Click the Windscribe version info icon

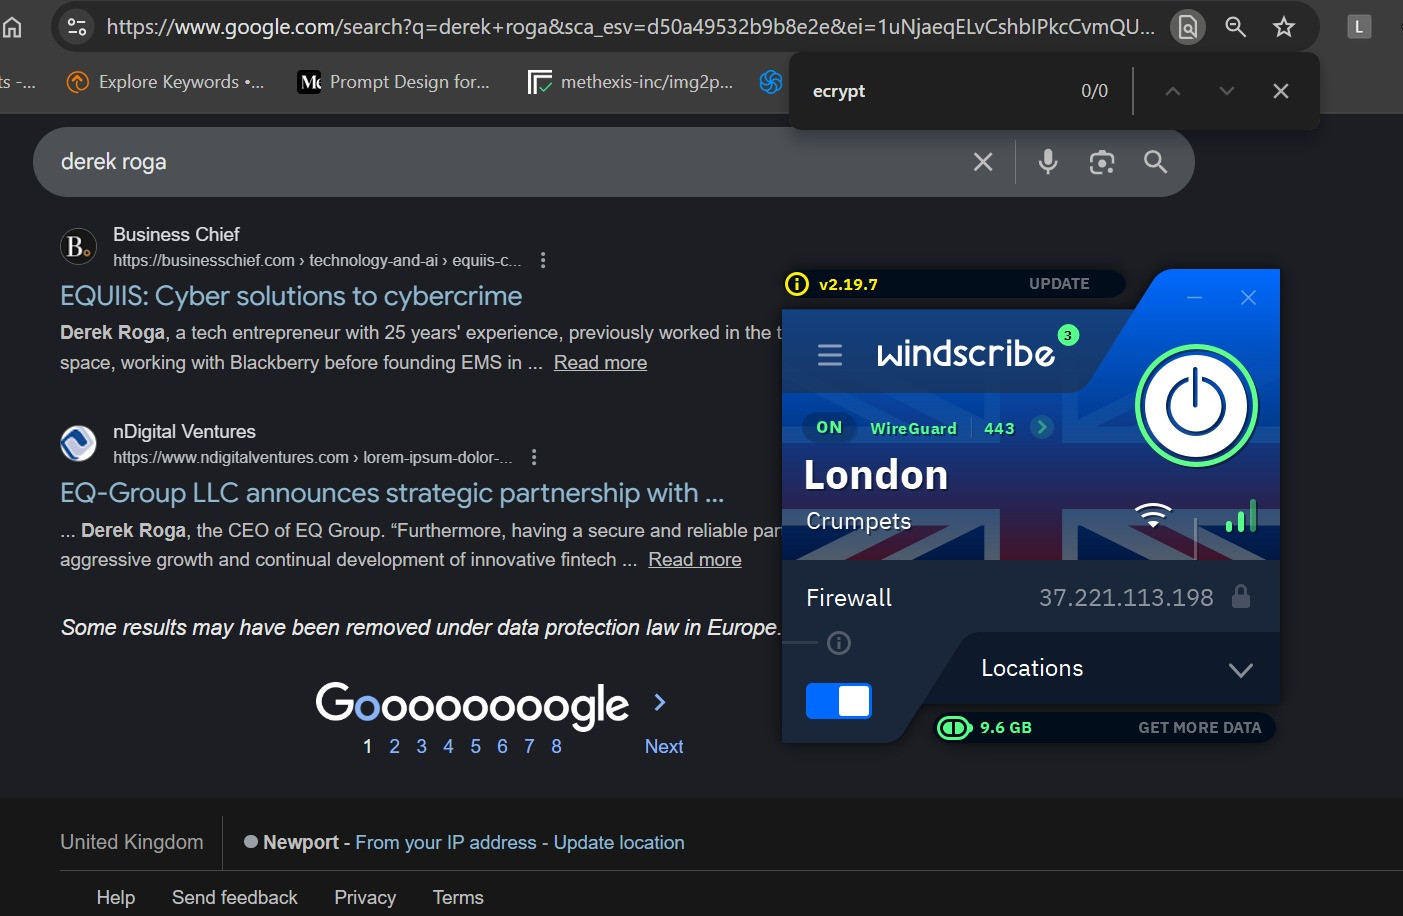(x=797, y=284)
